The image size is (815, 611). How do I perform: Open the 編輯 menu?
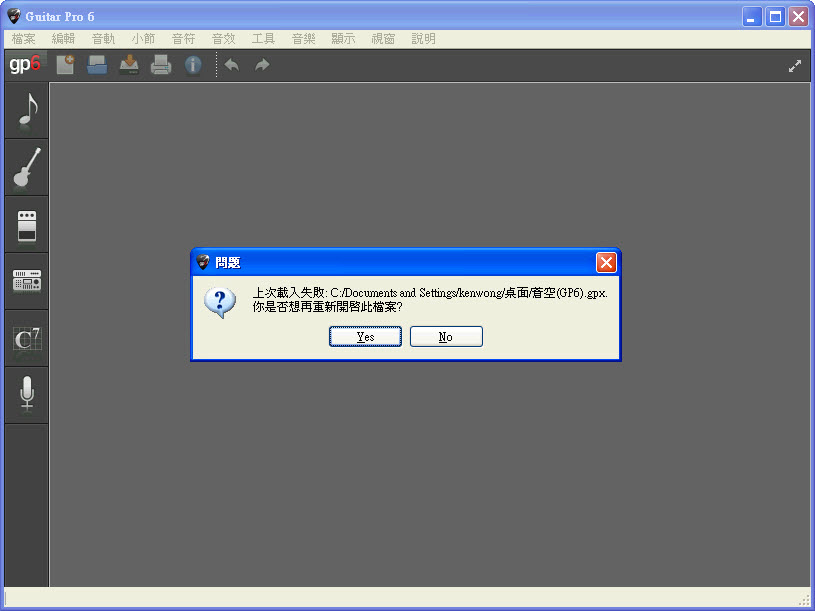63,39
